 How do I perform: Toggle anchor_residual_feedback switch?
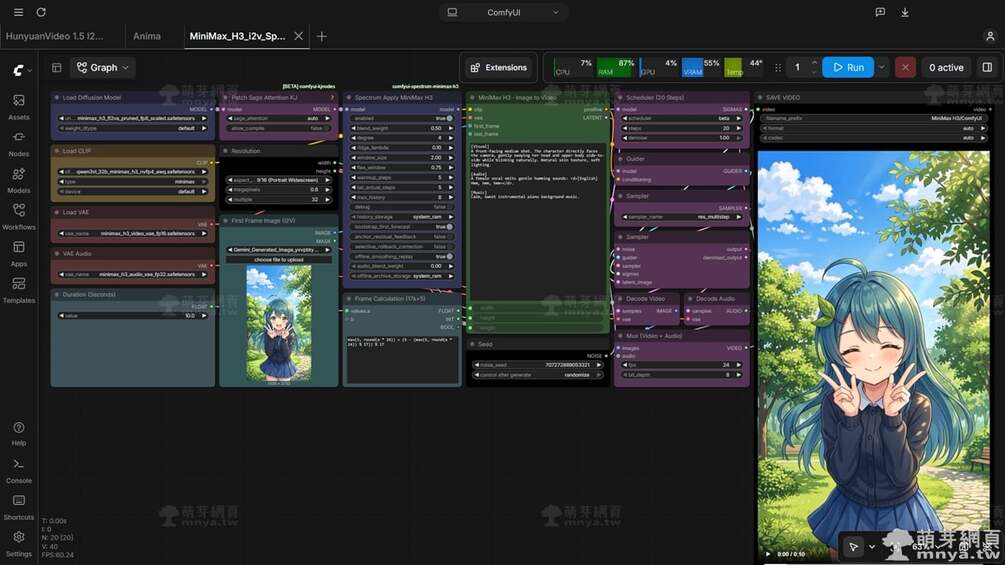449,236
